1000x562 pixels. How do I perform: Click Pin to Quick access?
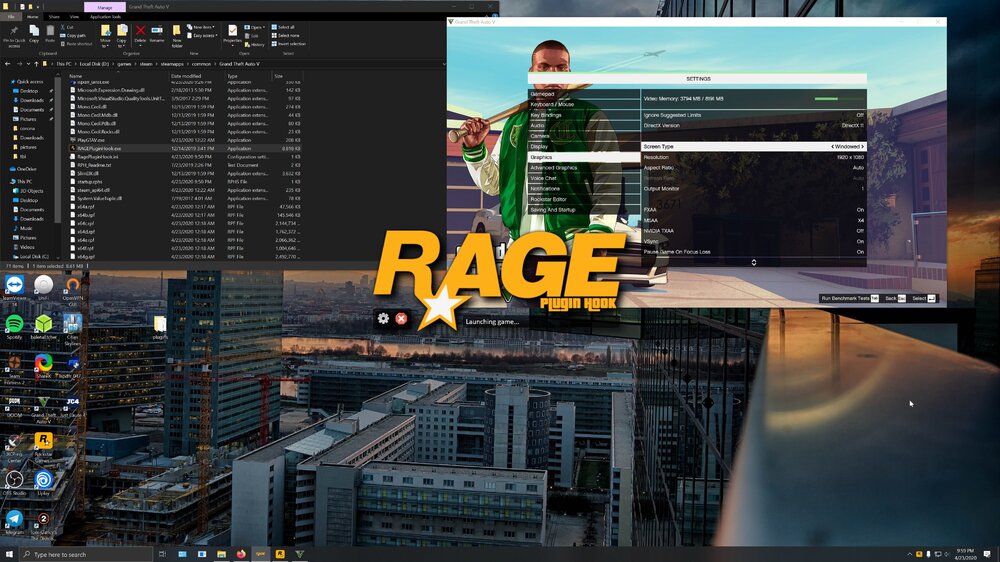[x=13, y=36]
